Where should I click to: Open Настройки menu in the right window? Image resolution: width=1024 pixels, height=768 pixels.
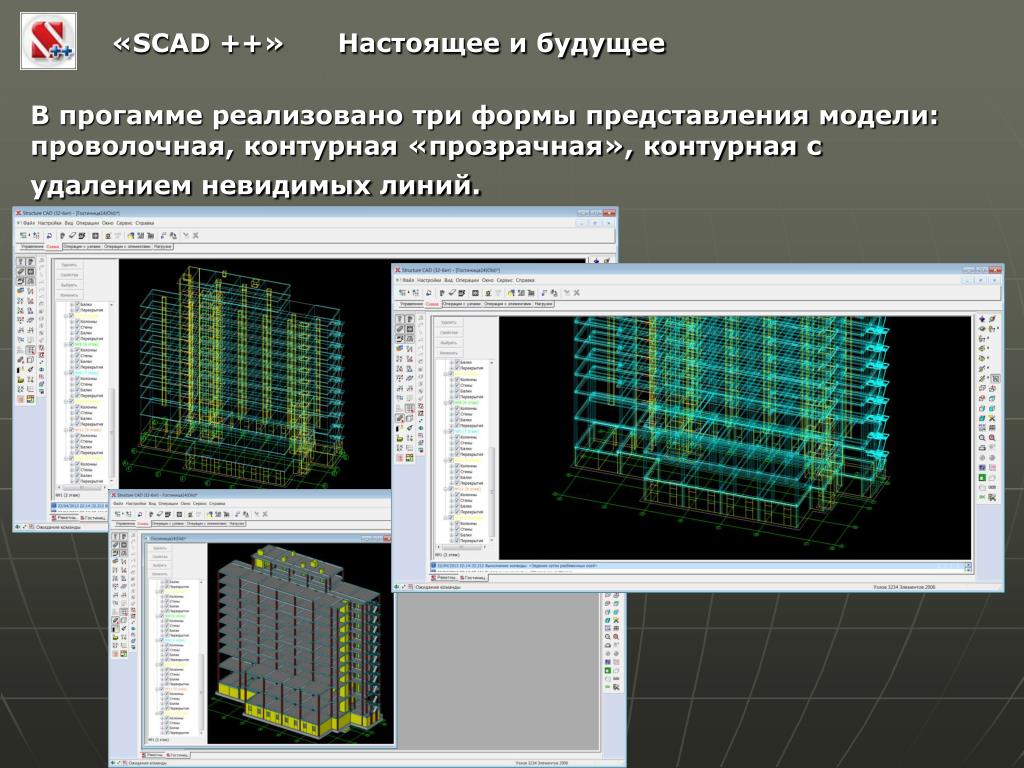(x=429, y=280)
